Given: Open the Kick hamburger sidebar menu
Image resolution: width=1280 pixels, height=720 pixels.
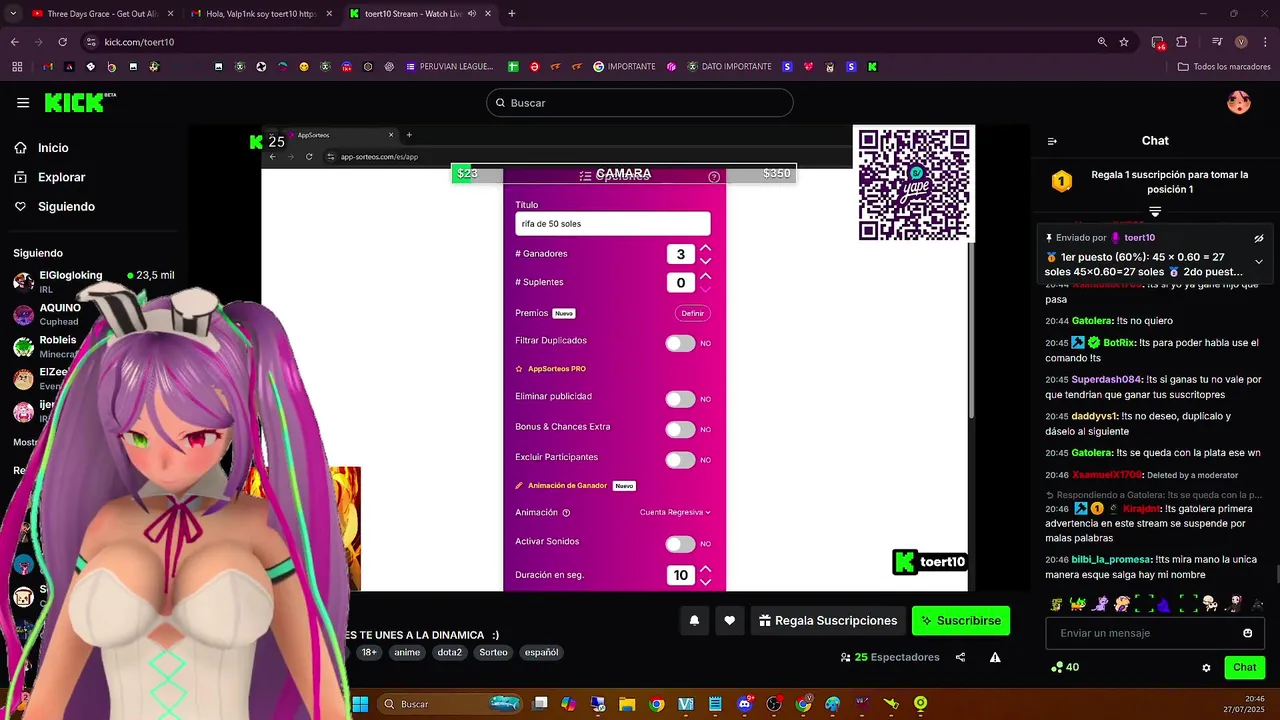Looking at the screenshot, I should click(23, 103).
